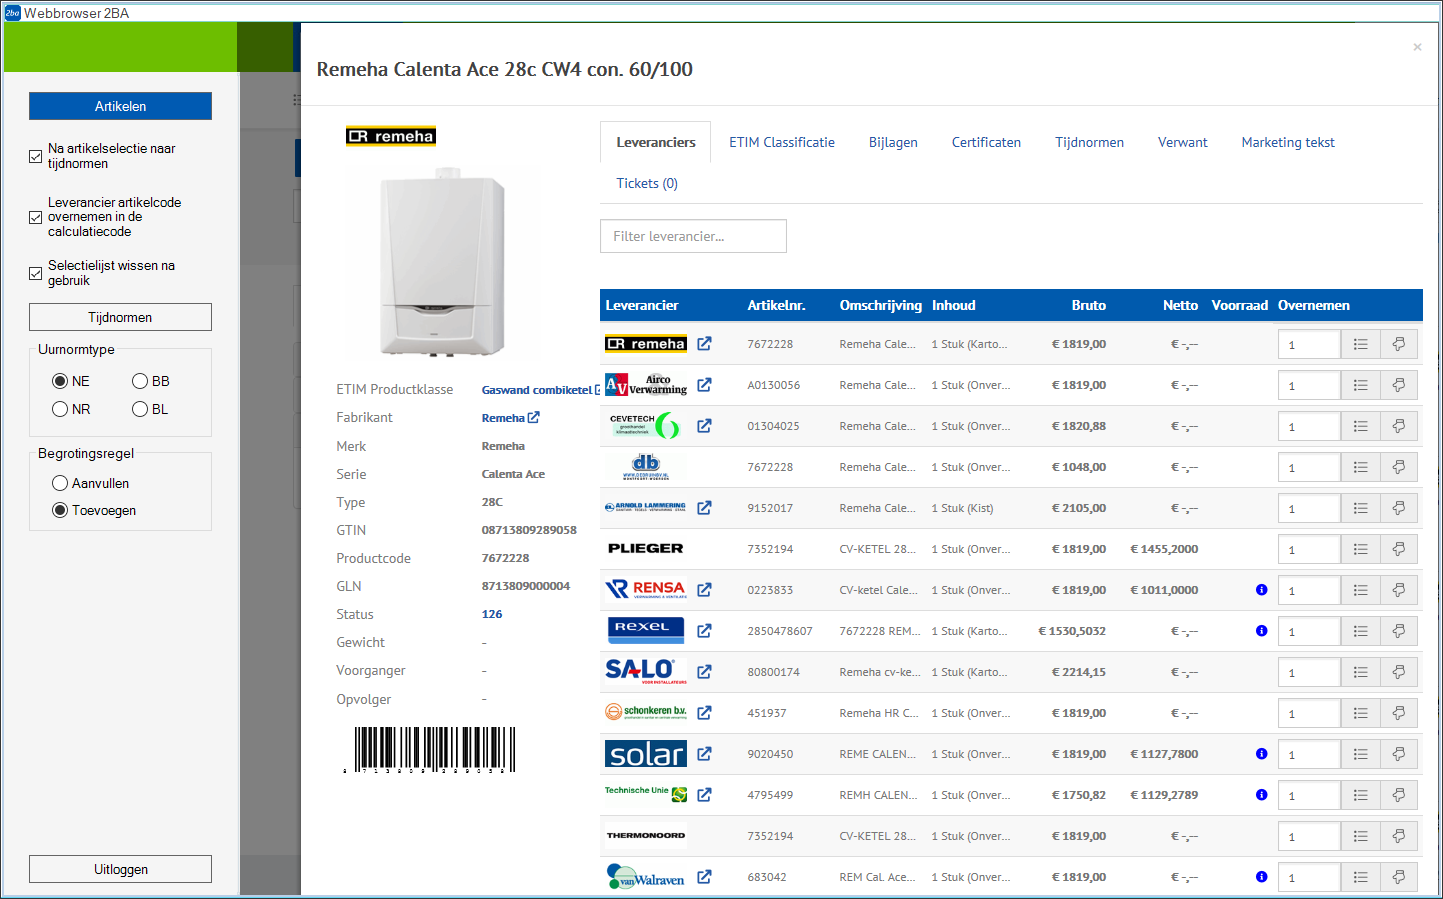Click the stock info icon in the Walraven row

pyautogui.click(x=1261, y=877)
